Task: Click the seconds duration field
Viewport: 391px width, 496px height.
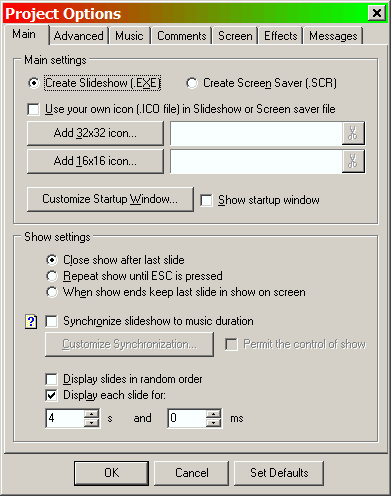Action: pyautogui.click(x=65, y=418)
